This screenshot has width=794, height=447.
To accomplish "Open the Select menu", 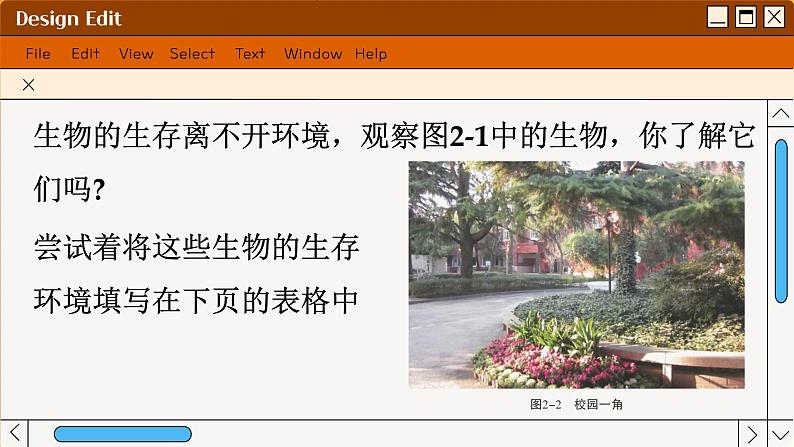I will [192, 54].
